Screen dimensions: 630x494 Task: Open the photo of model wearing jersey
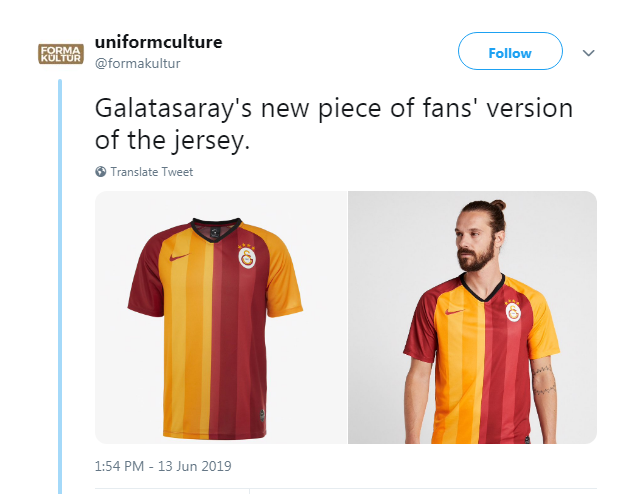[472, 317]
